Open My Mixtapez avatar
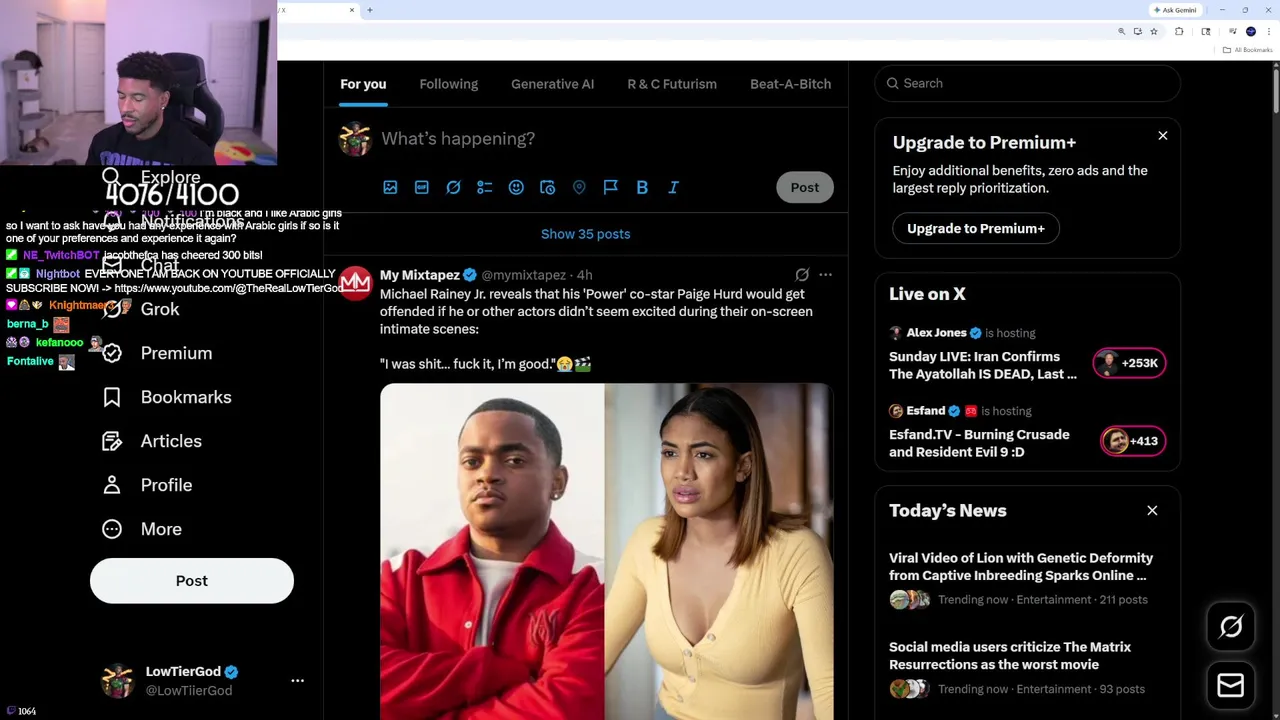The image size is (1280, 720). pos(355,283)
